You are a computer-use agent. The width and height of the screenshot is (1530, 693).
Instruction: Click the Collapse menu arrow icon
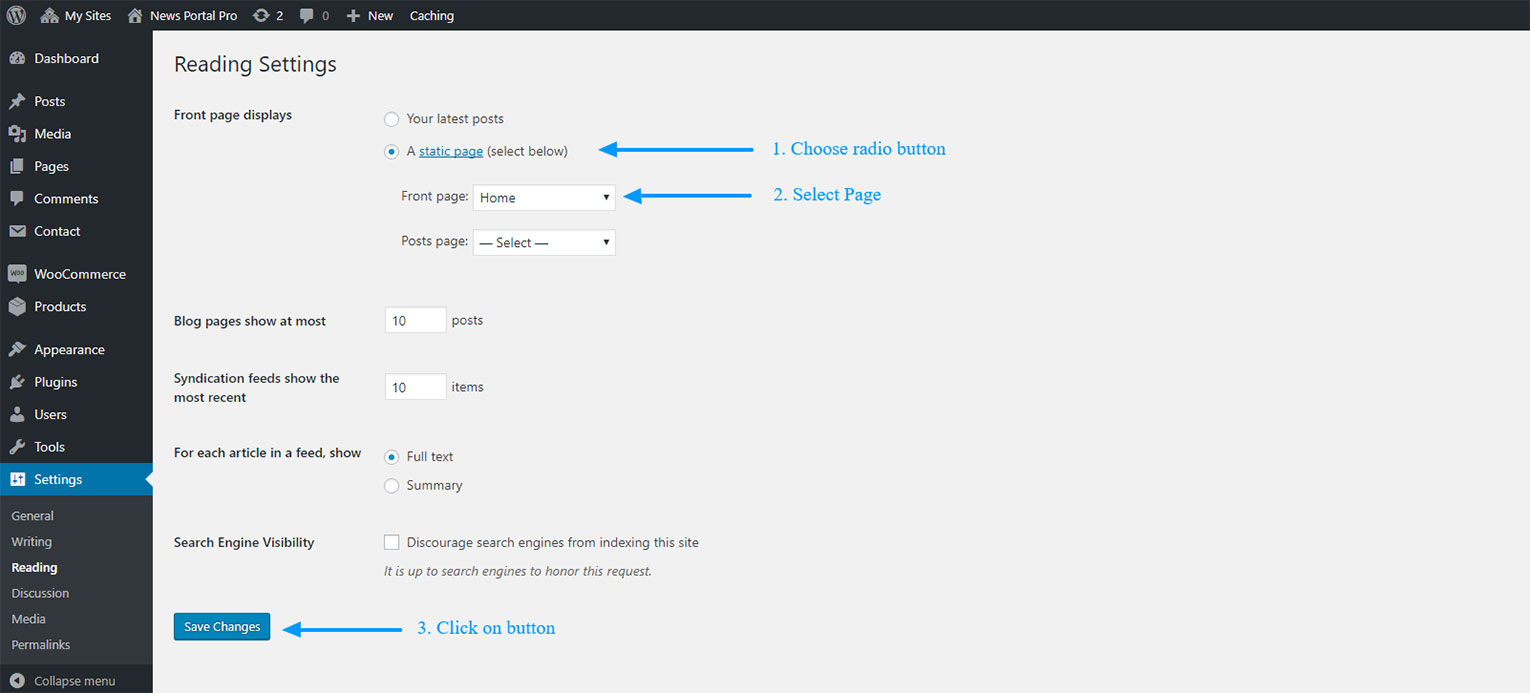point(17,681)
